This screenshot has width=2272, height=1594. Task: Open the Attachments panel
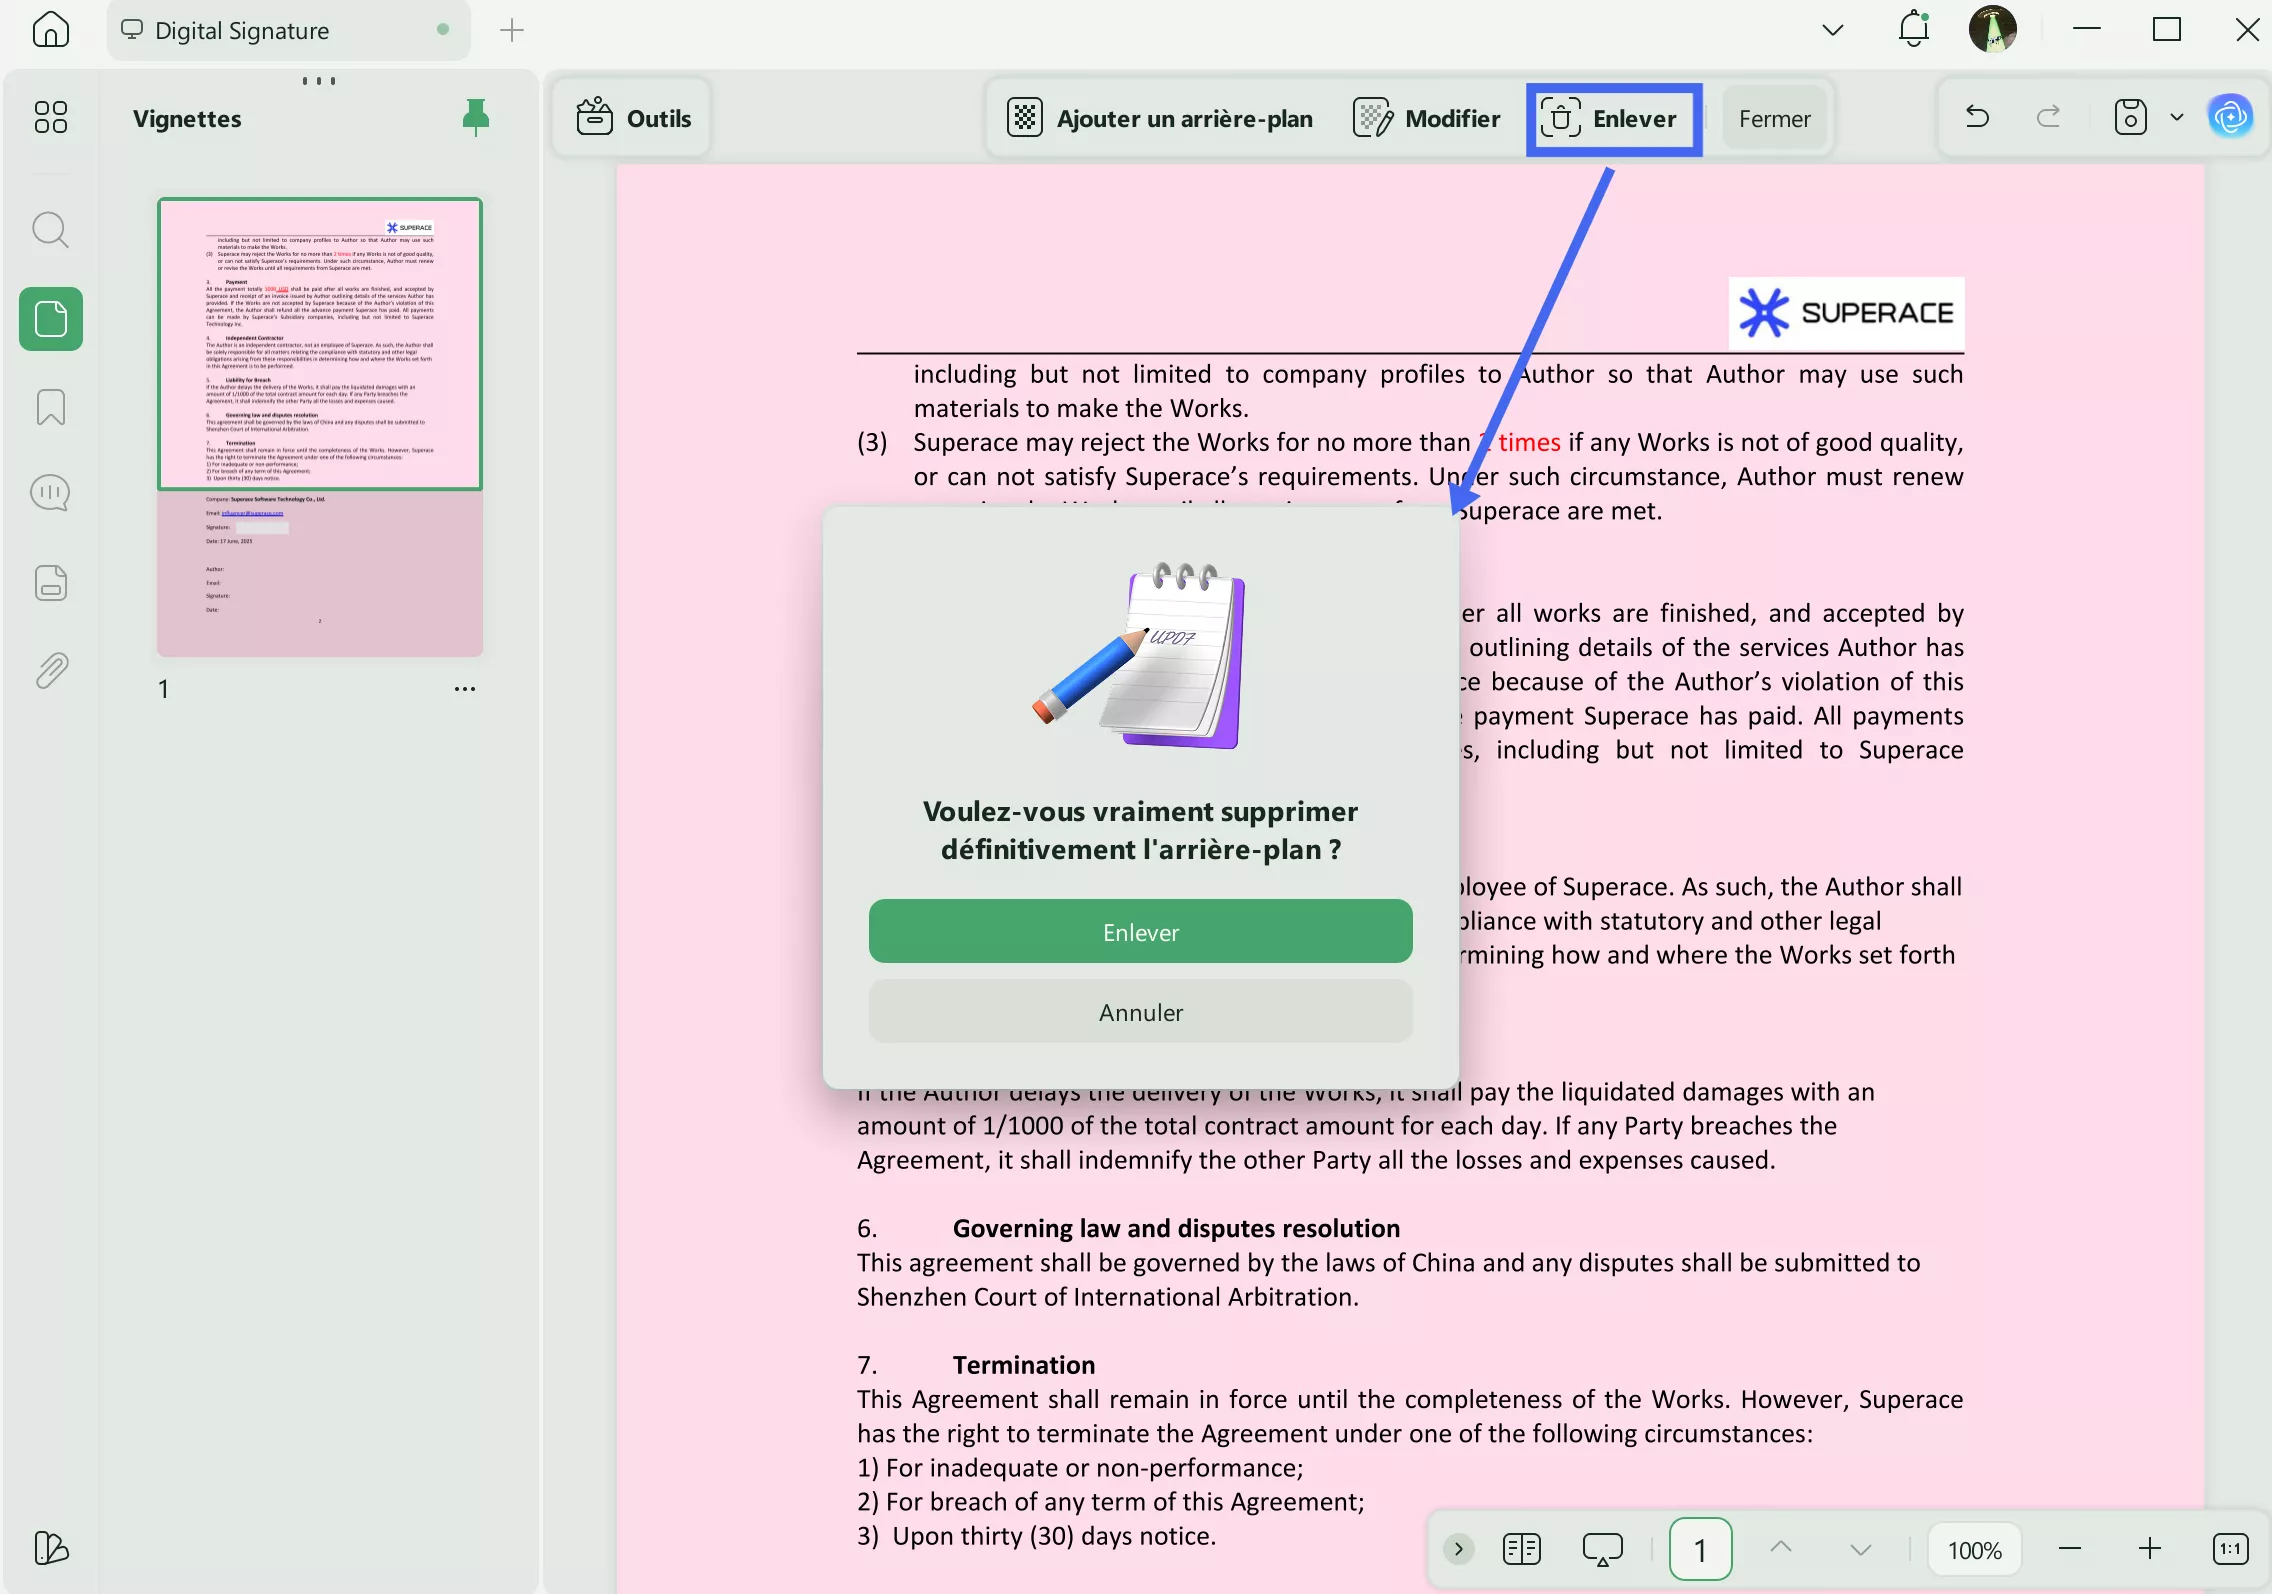(50, 670)
